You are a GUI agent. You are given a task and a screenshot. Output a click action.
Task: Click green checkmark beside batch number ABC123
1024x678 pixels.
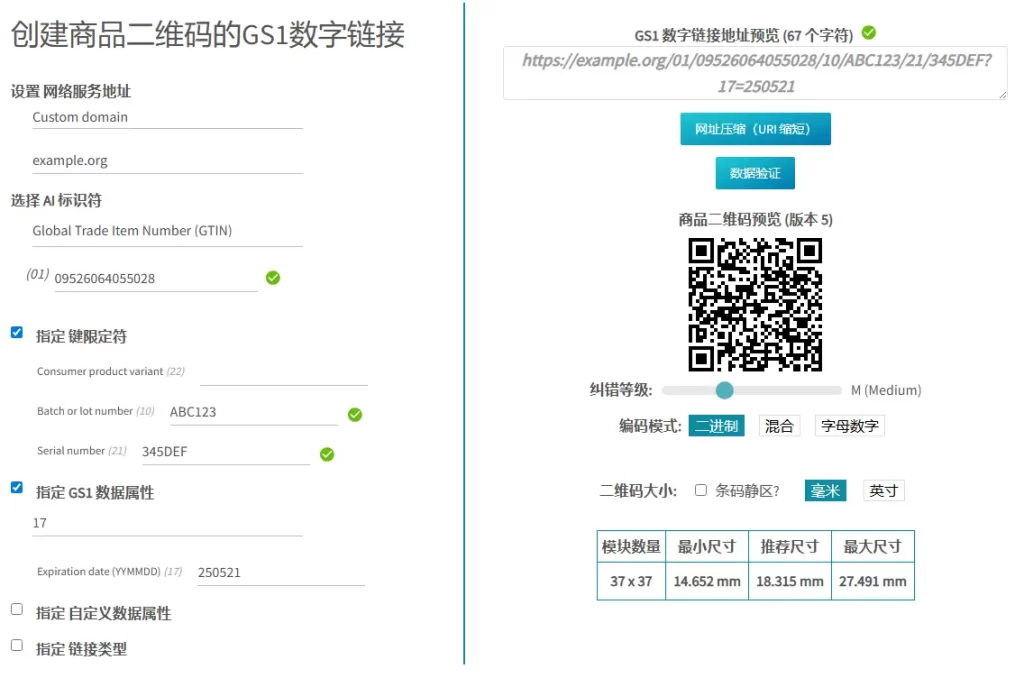[355, 414]
